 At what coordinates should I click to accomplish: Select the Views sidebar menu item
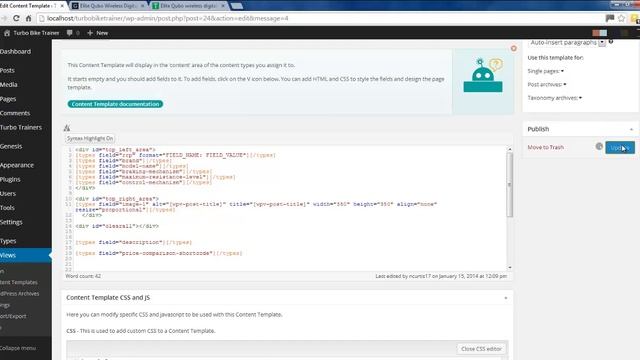[x=25, y=255]
